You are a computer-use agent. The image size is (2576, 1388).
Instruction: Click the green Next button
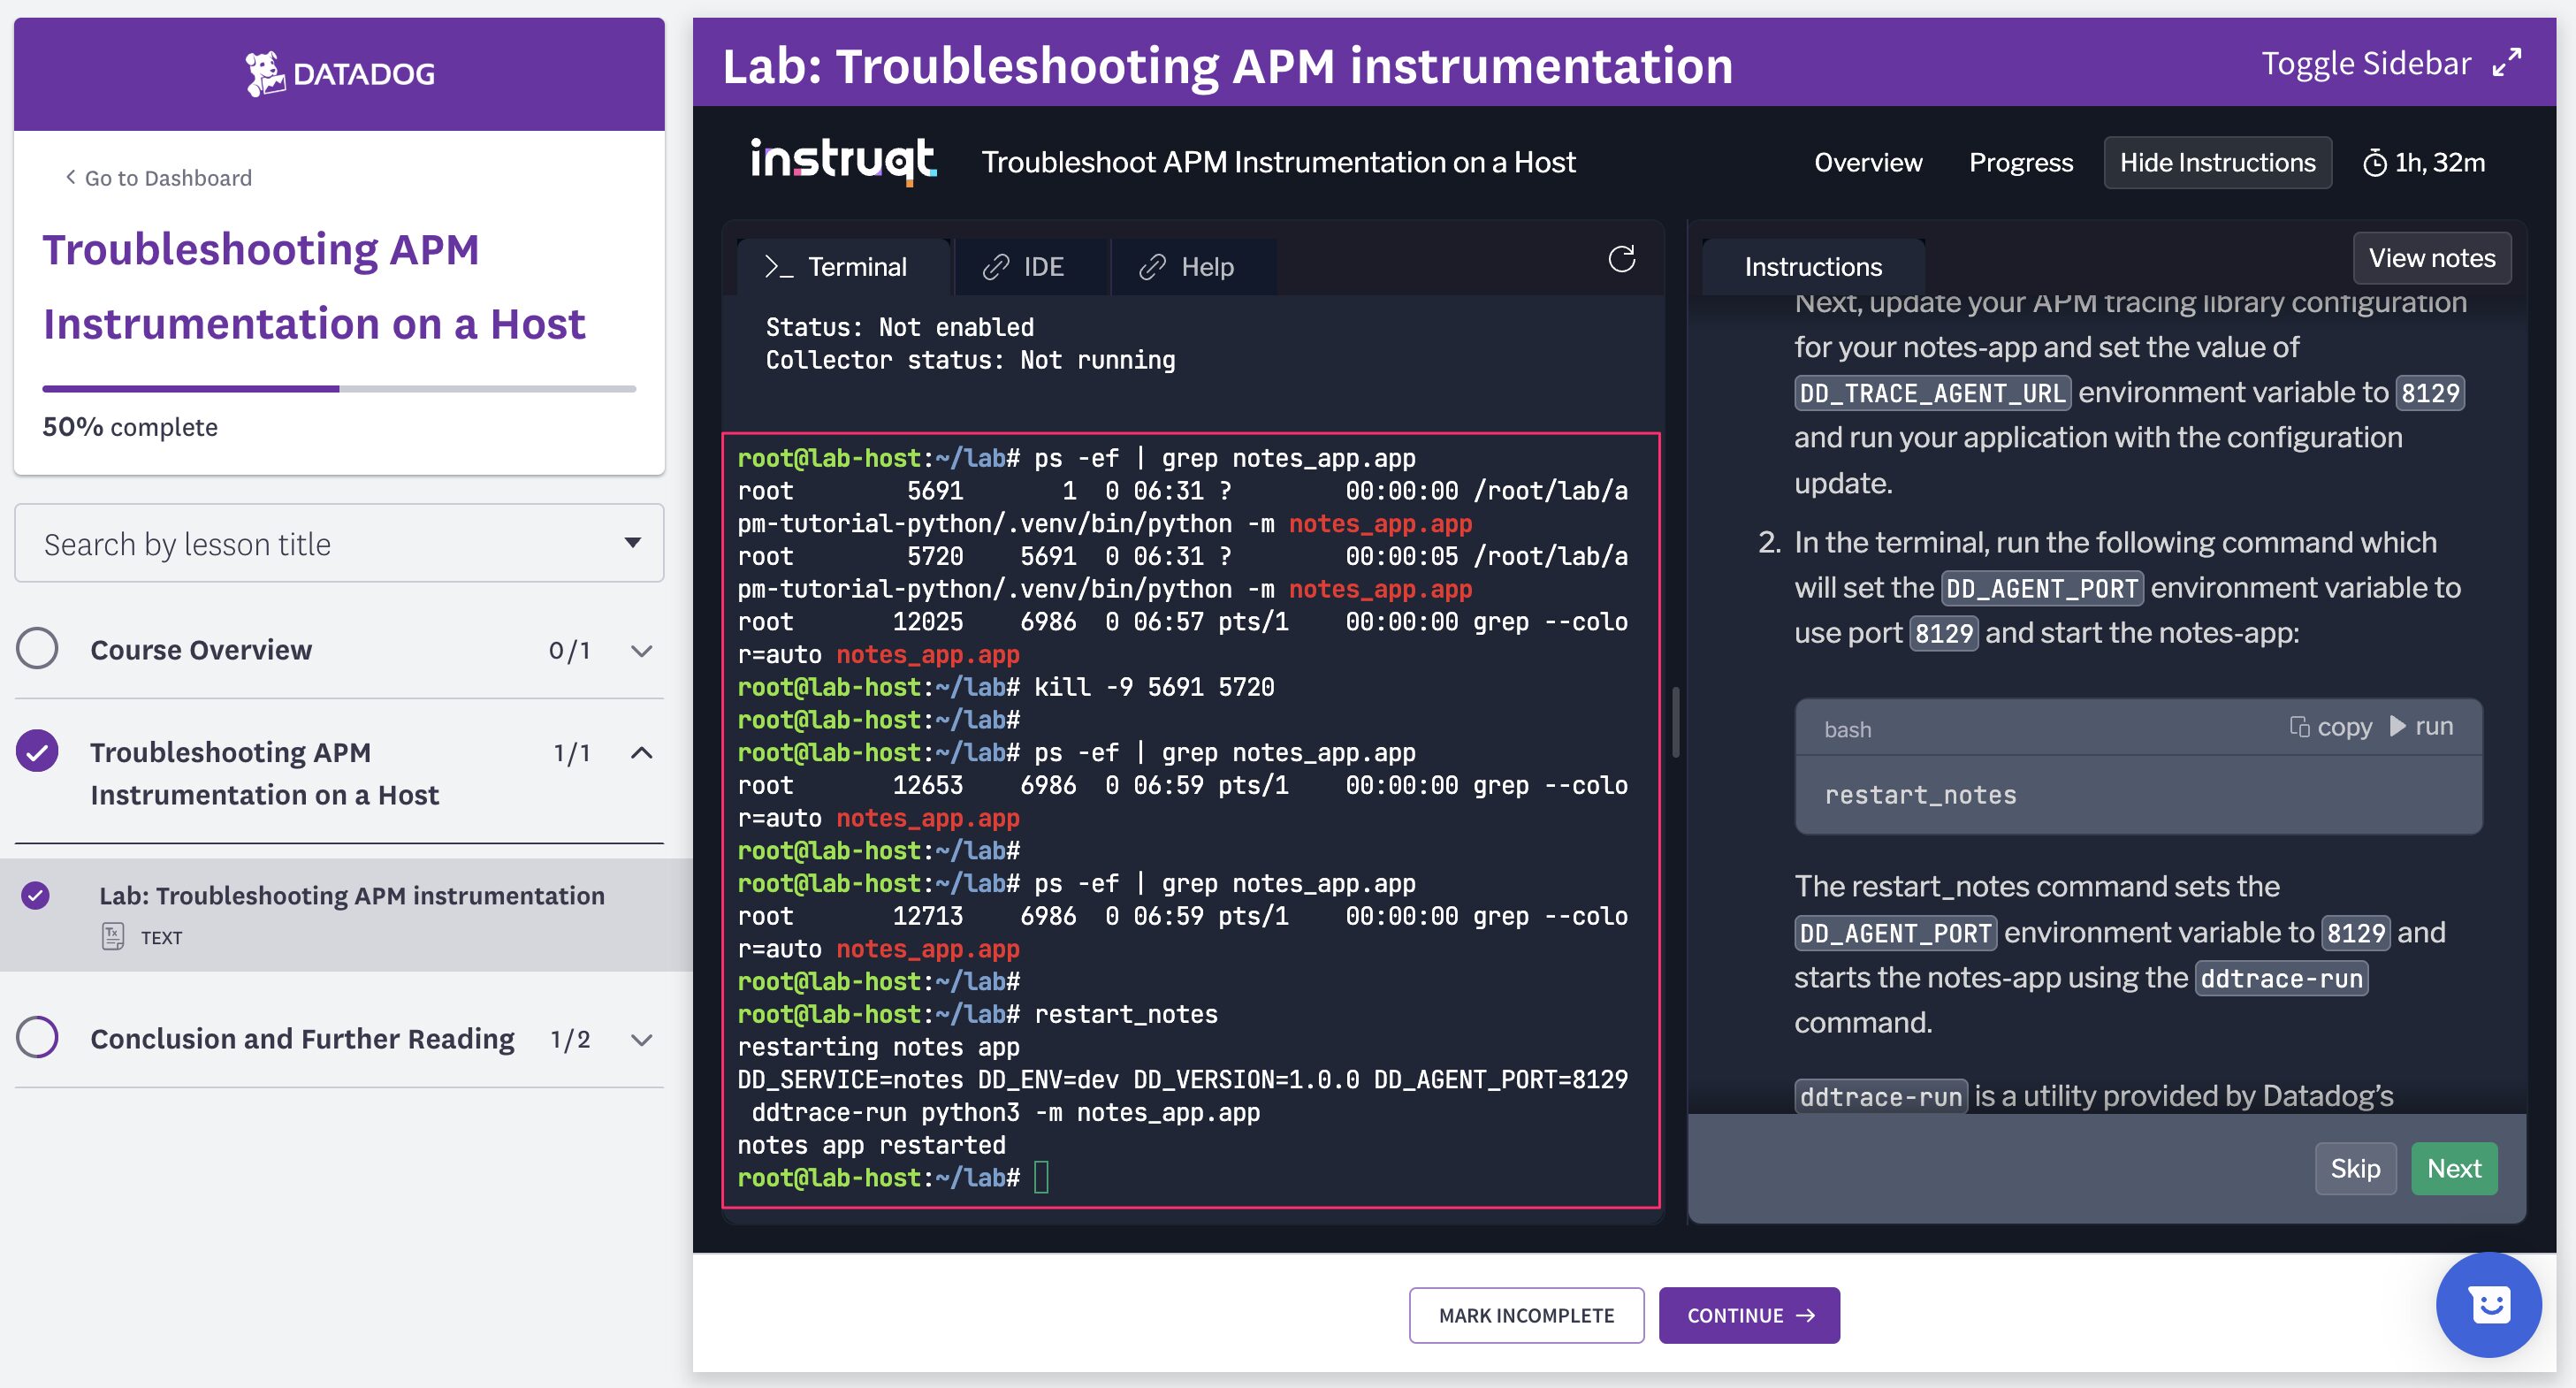tap(2453, 1168)
